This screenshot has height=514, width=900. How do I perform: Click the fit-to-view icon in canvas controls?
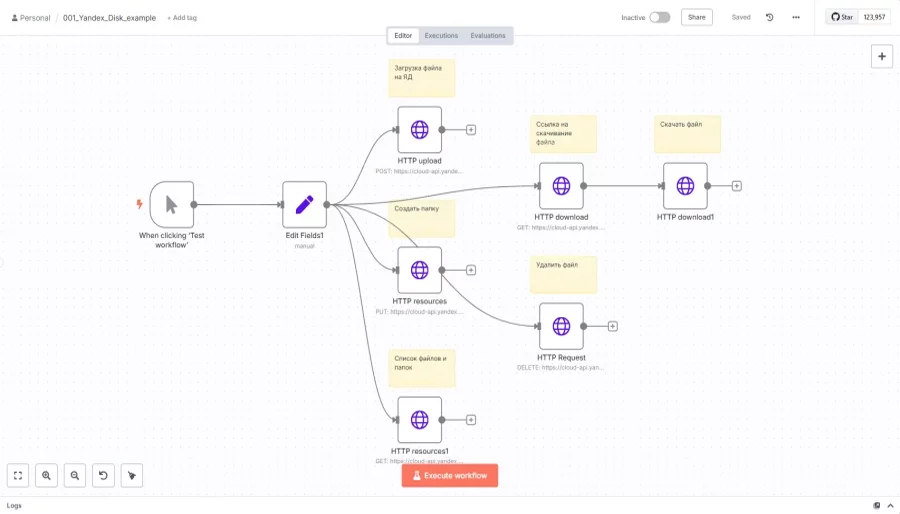tap(18, 476)
